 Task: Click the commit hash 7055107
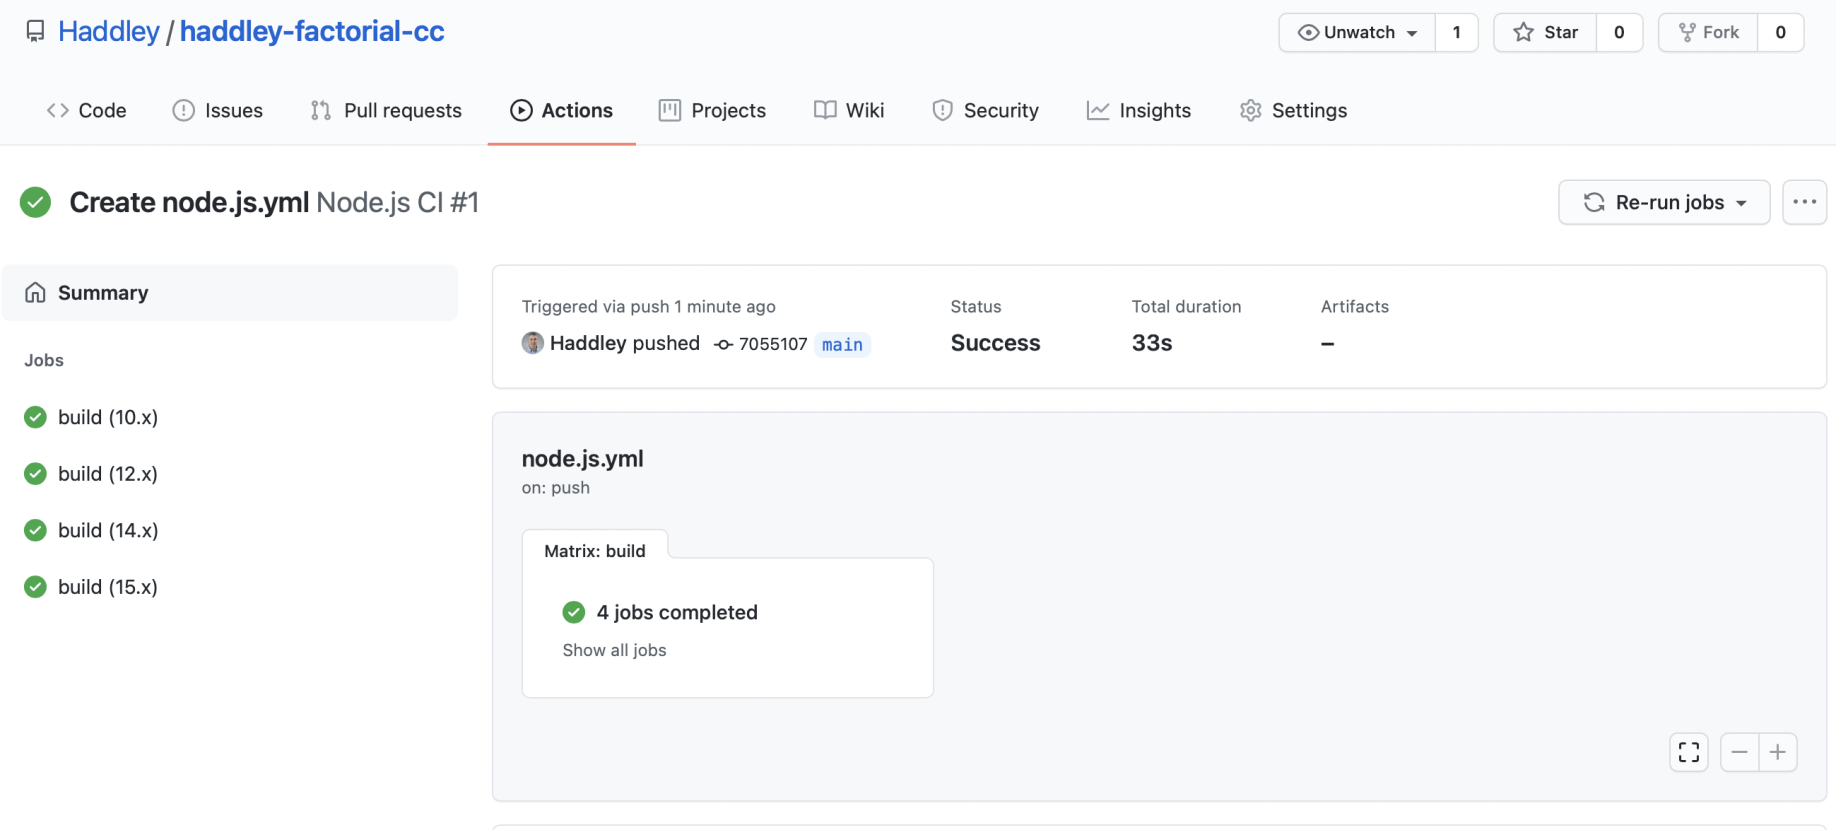[x=771, y=344]
